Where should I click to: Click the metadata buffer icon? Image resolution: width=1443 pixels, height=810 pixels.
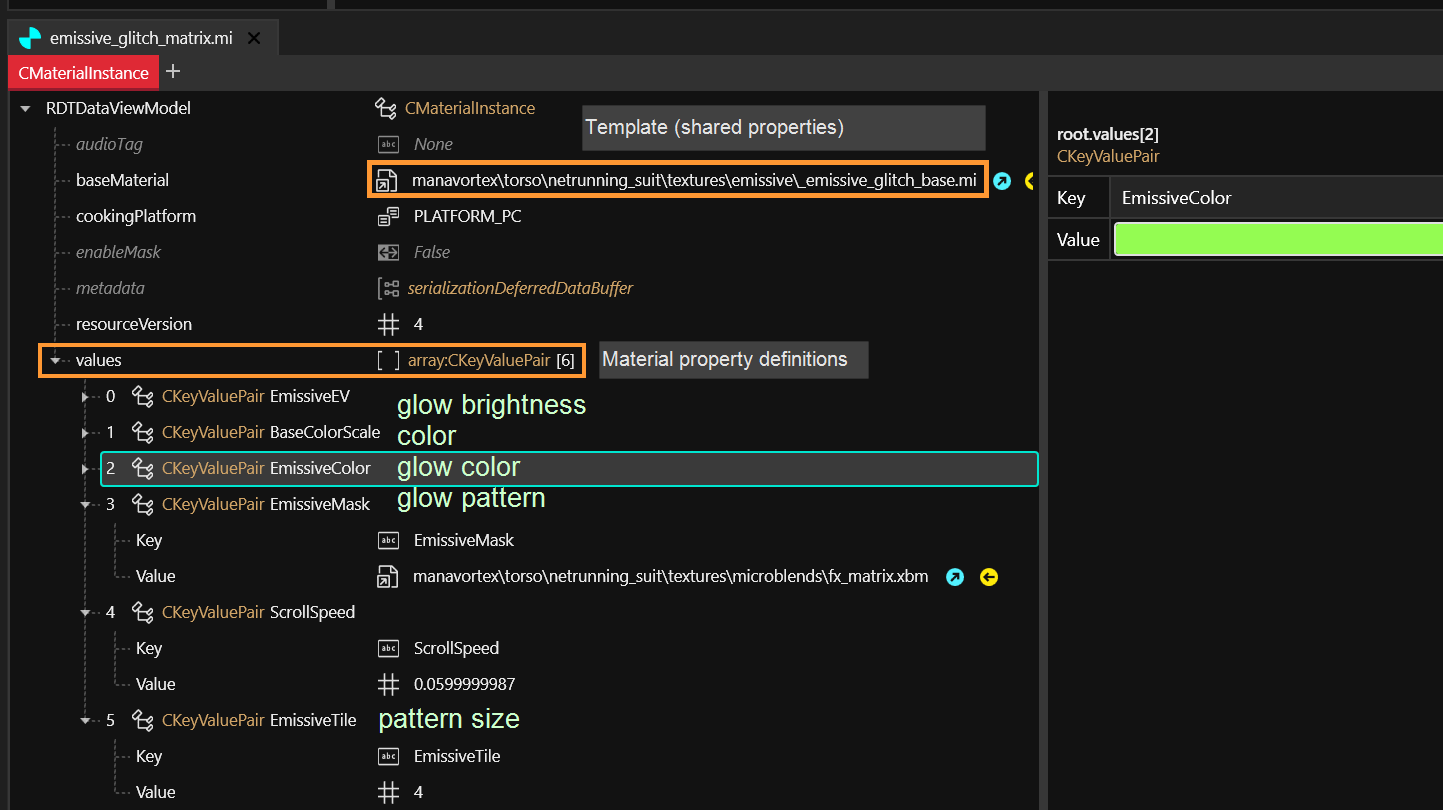(x=388, y=289)
